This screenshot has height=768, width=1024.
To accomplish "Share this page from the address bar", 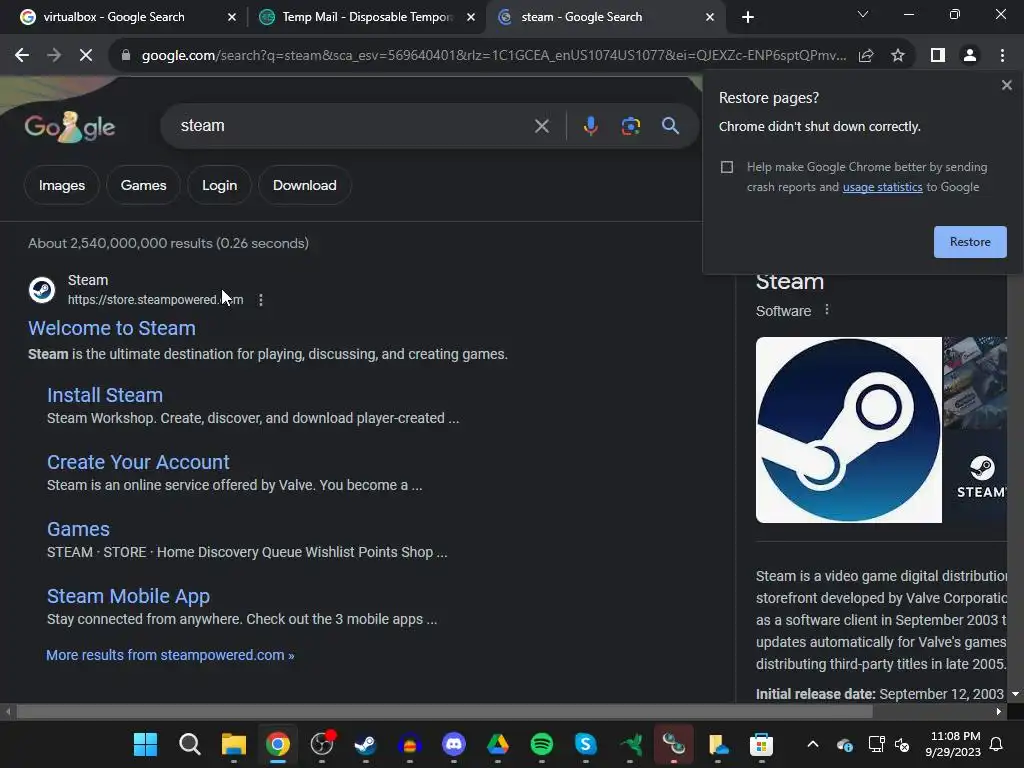I will [x=866, y=56].
